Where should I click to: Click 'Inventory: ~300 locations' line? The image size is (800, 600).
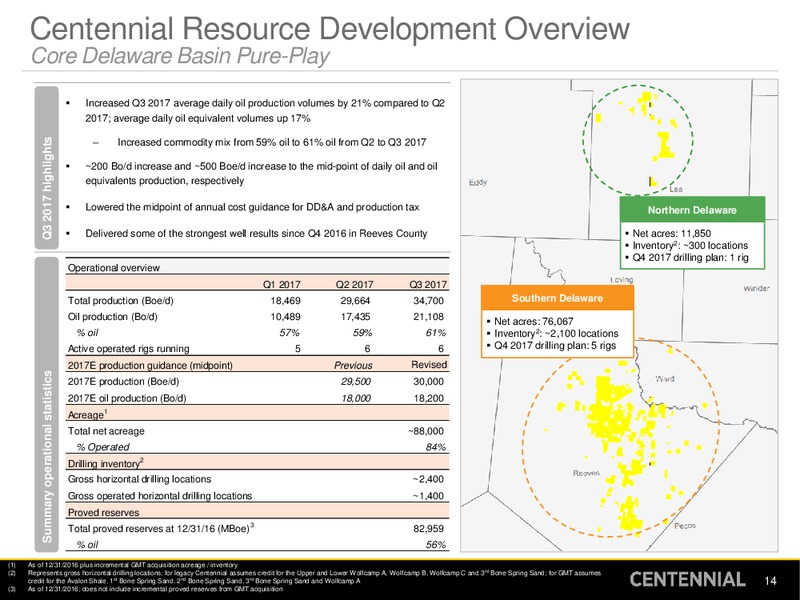pyautogui.click(x=690, y=245)
